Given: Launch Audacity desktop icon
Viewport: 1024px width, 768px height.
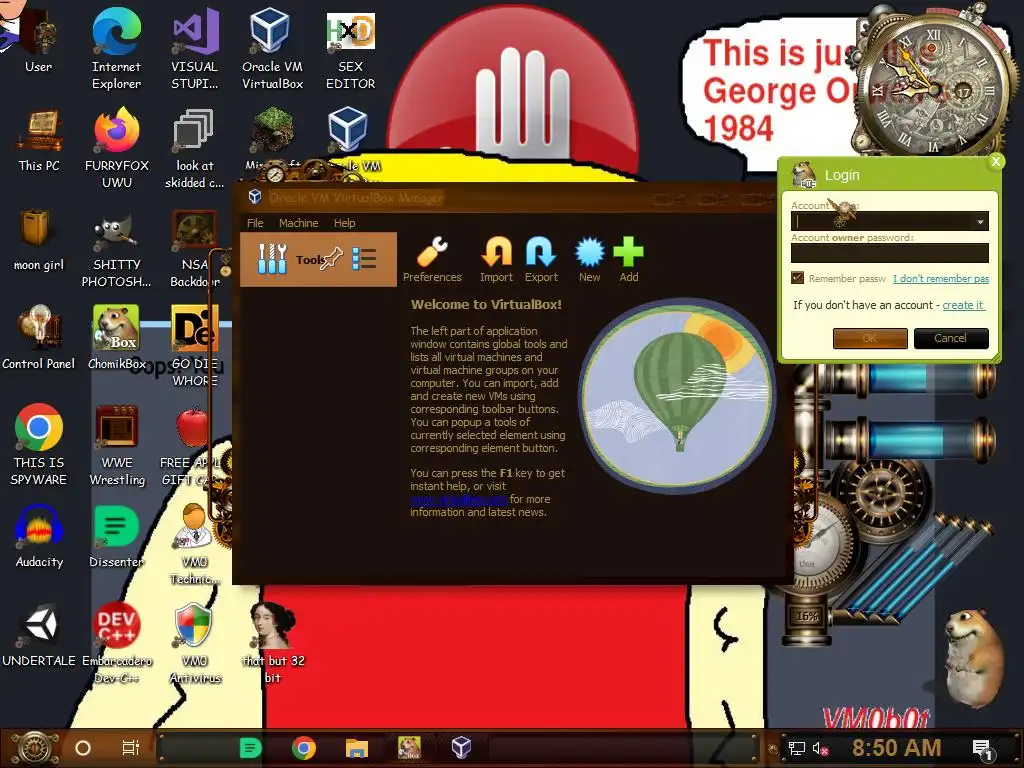Looking at the screenshot, I should (39, 537).
